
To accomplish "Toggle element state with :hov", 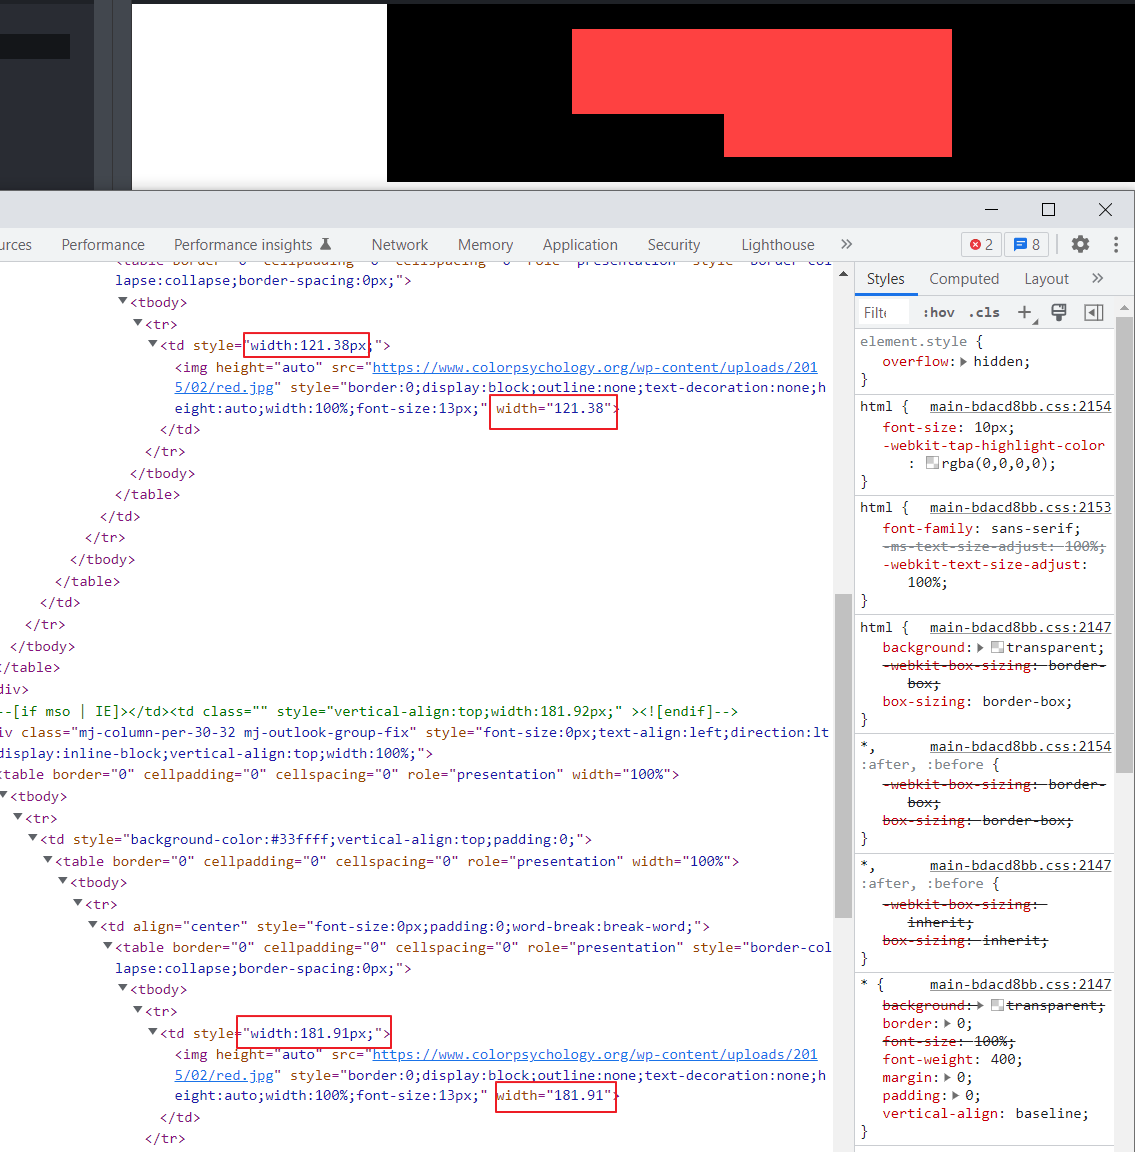I will [x=938, y=312].
